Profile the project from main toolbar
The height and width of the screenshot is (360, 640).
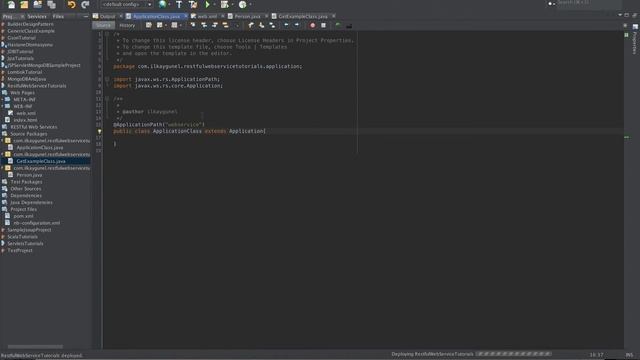242,4
